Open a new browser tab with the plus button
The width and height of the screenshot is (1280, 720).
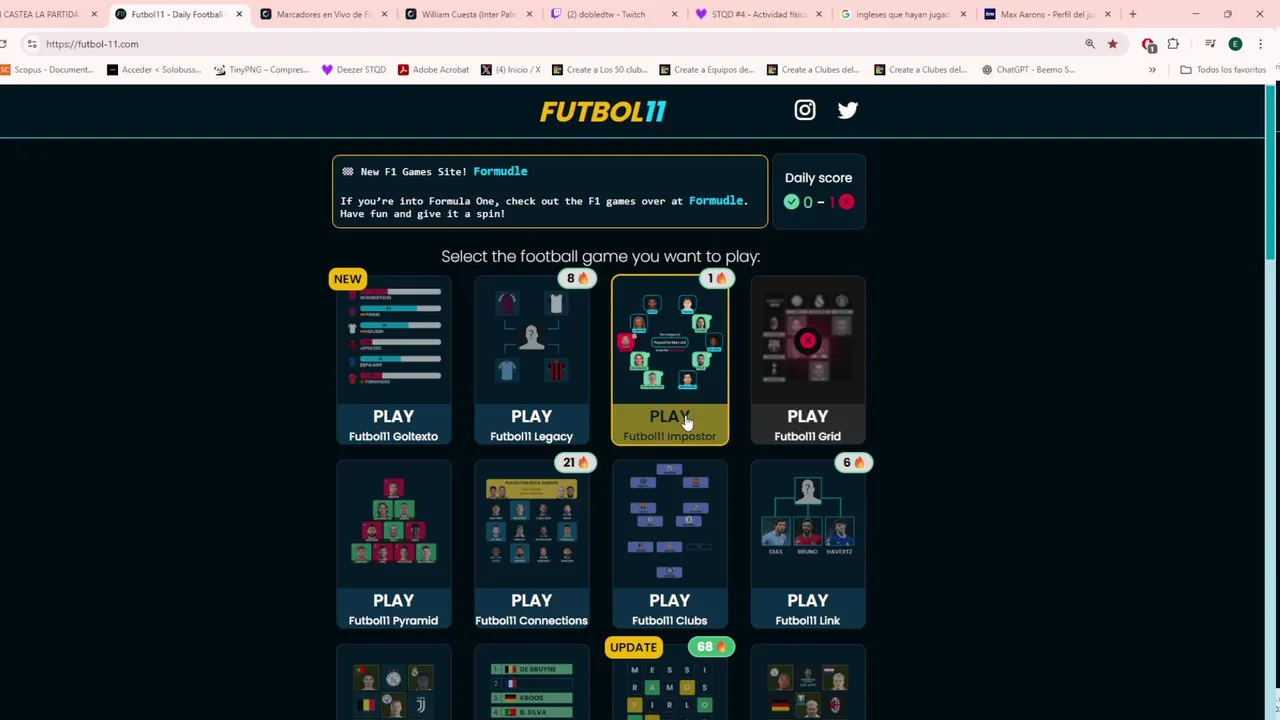(x=1132, y=14)
